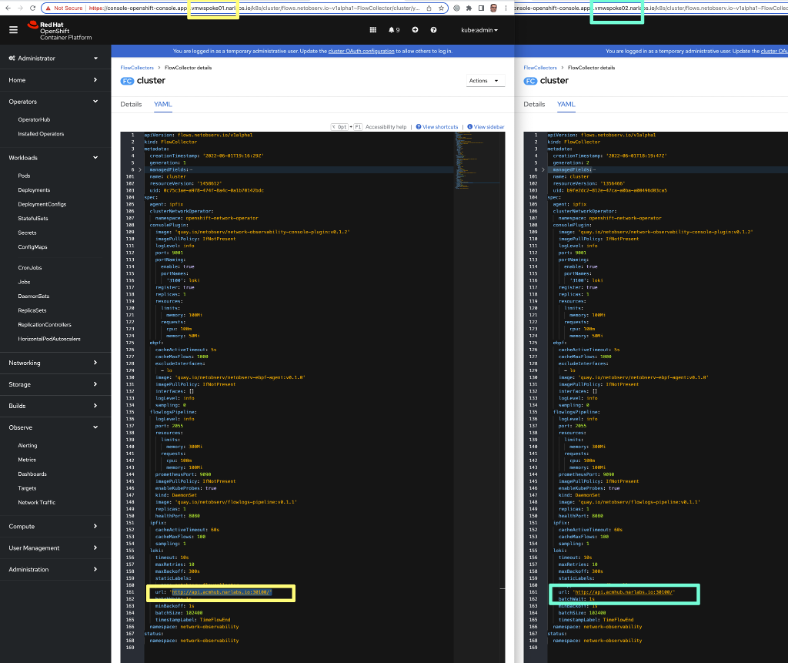Expand the Networking section in sidebar
This screenshot has height=664, width=788.
click(55, 363)
